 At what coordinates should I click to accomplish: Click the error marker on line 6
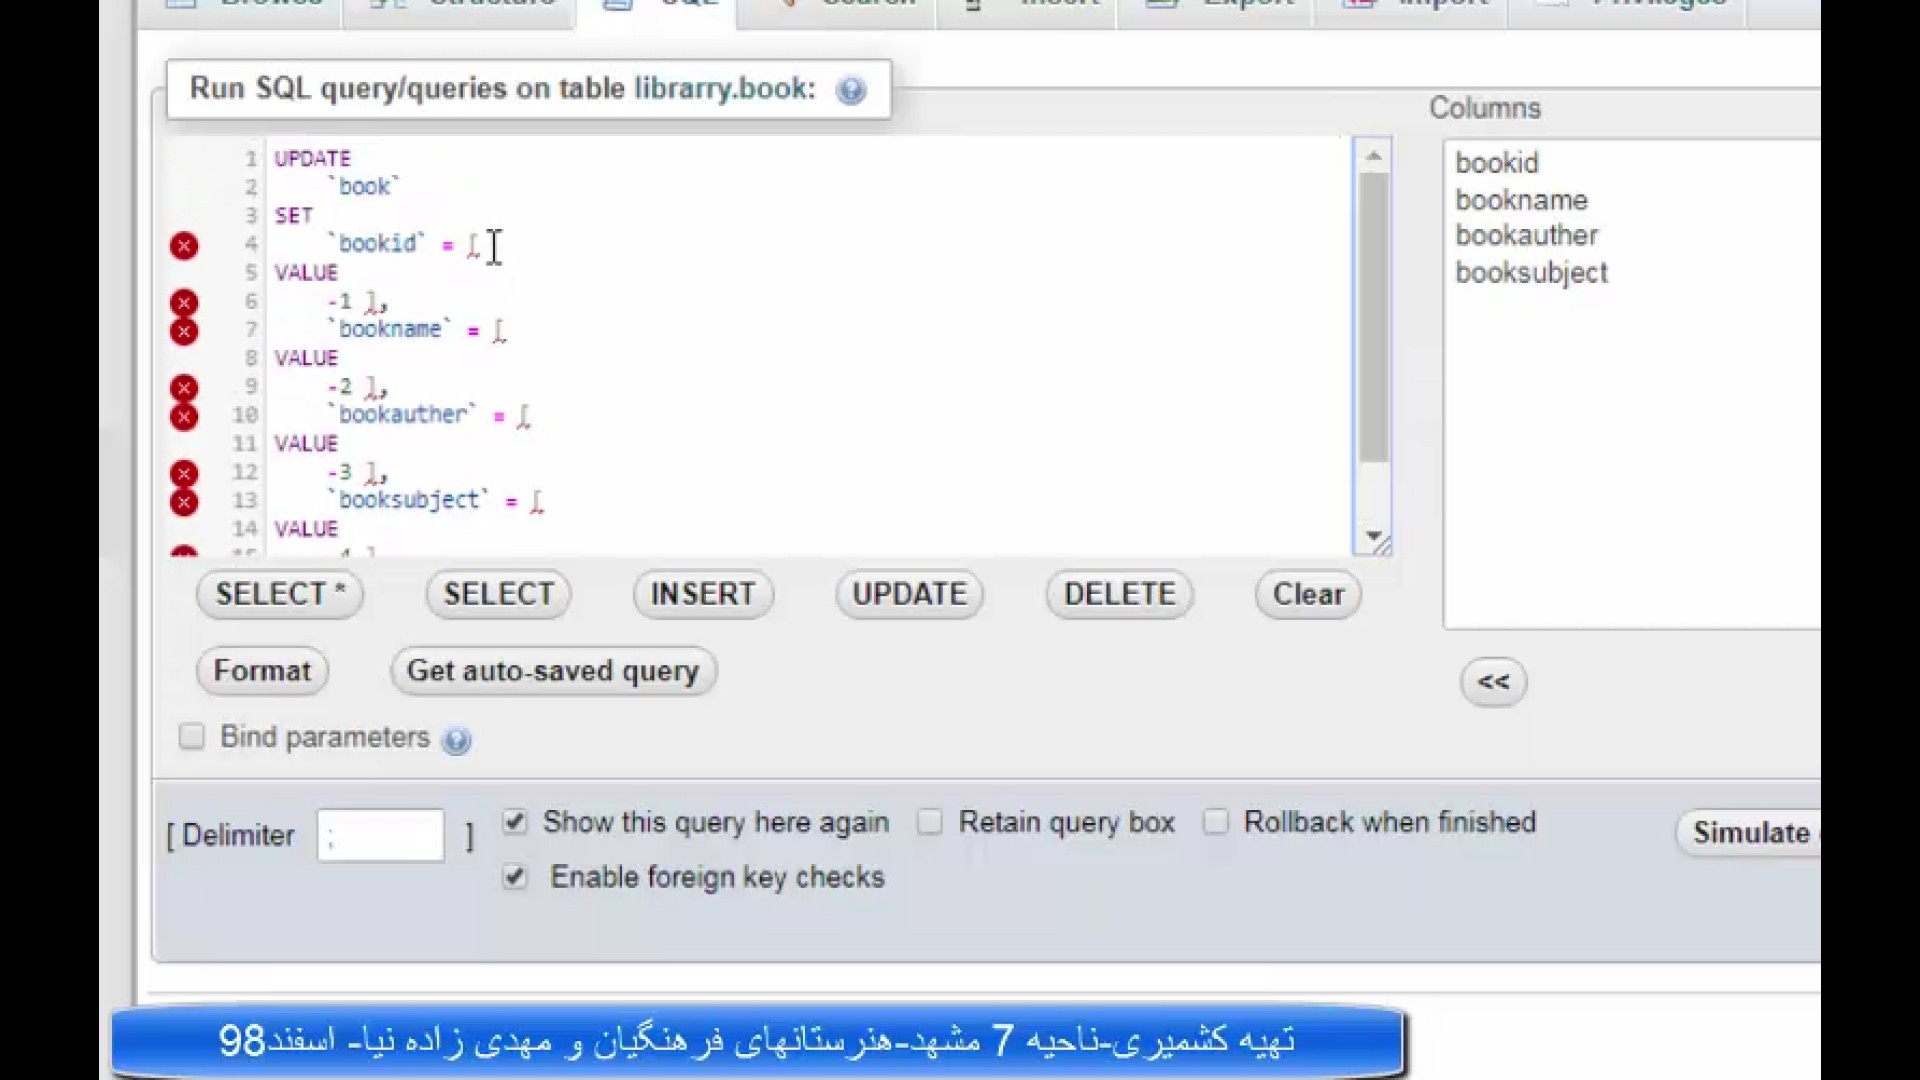(184, 302)
